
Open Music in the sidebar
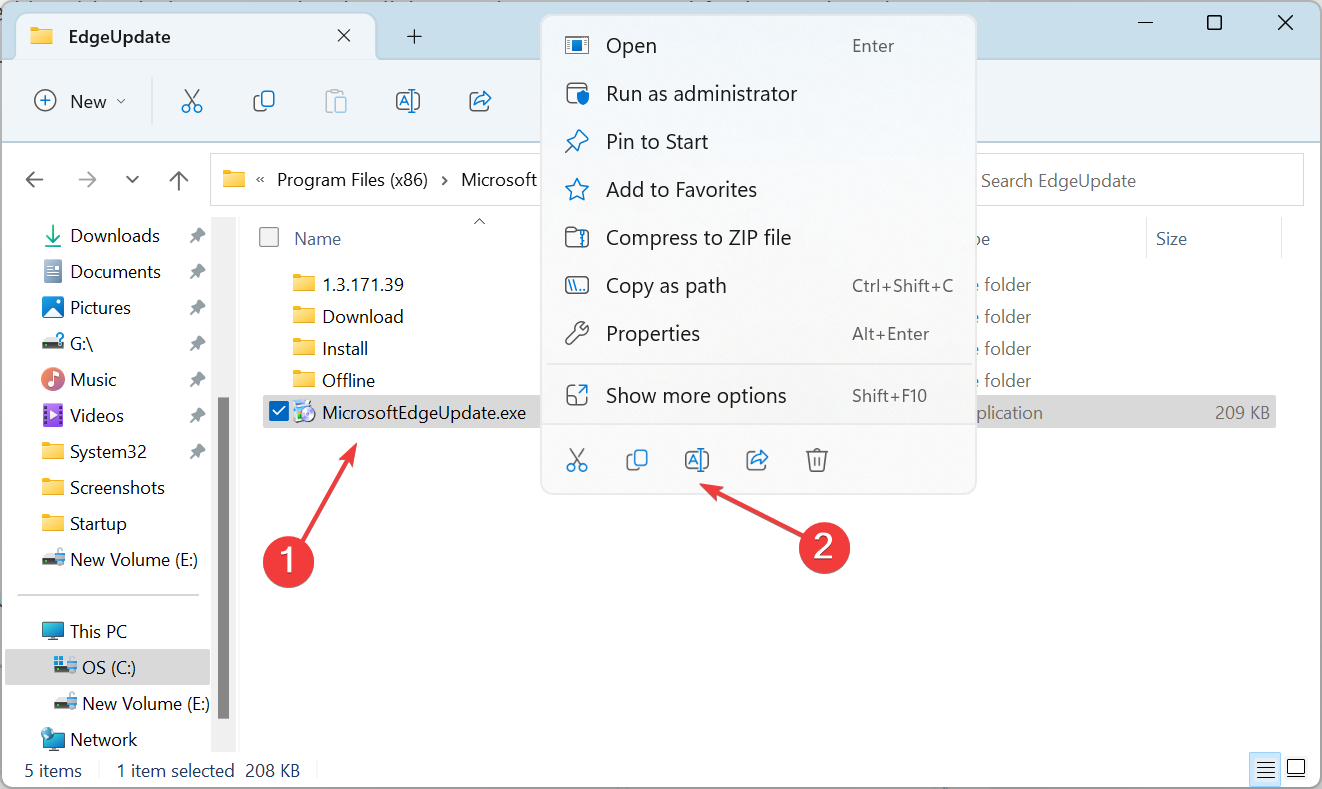(x=93, y=380)
